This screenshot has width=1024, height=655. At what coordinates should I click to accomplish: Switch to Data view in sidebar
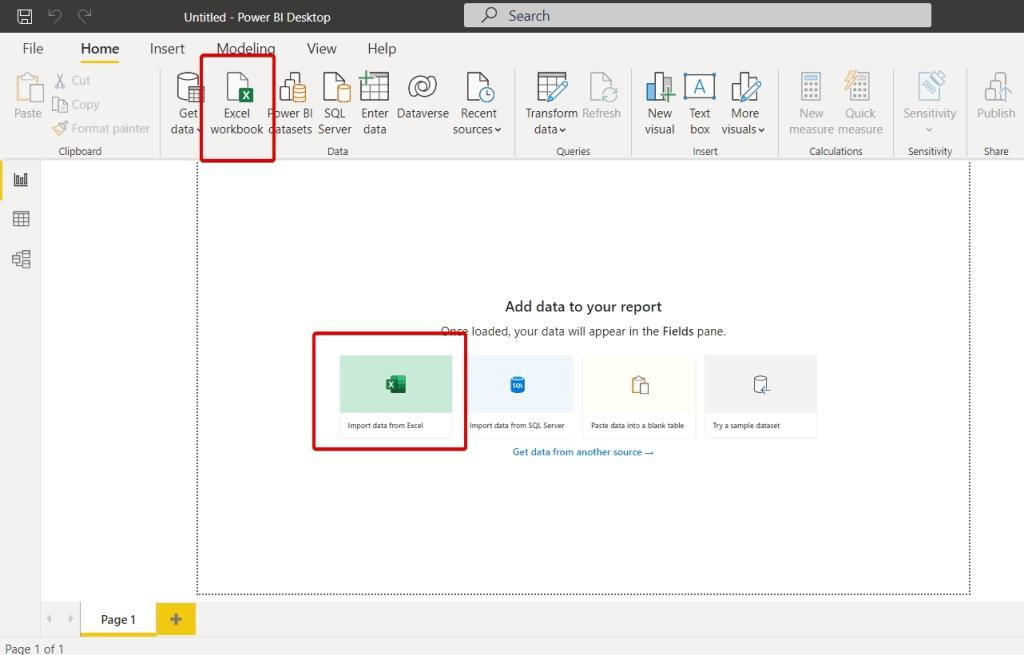(x=21, y=219)
